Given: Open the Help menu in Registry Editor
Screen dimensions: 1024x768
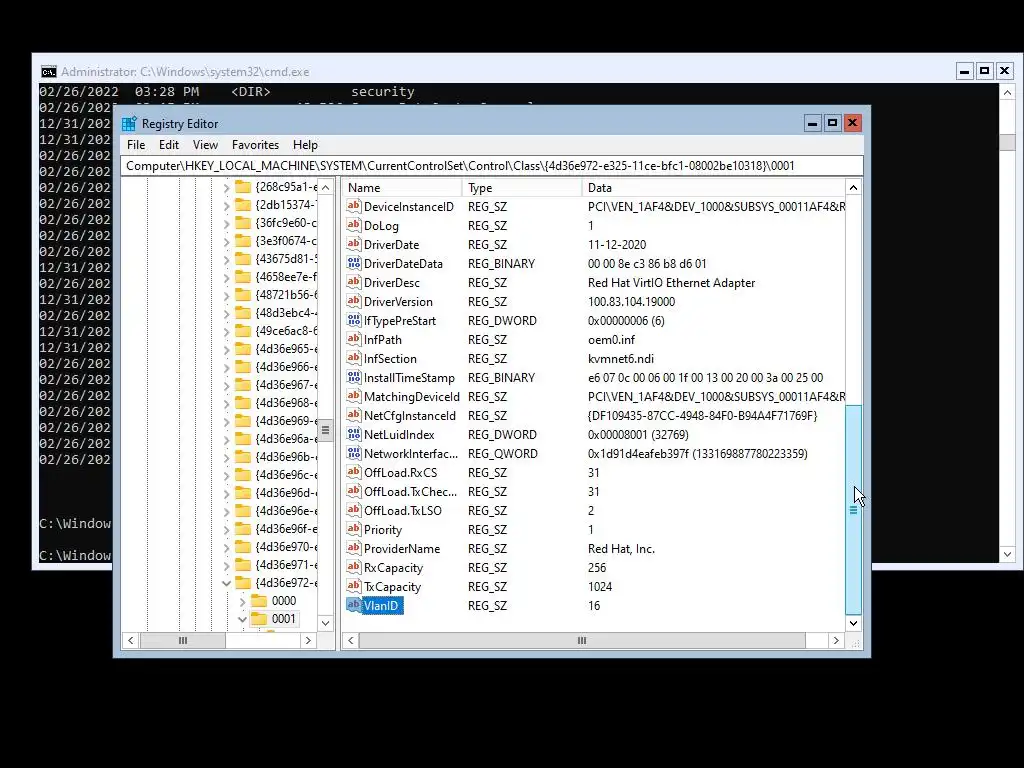Looking at the screenshot, I should pos(305,145).
